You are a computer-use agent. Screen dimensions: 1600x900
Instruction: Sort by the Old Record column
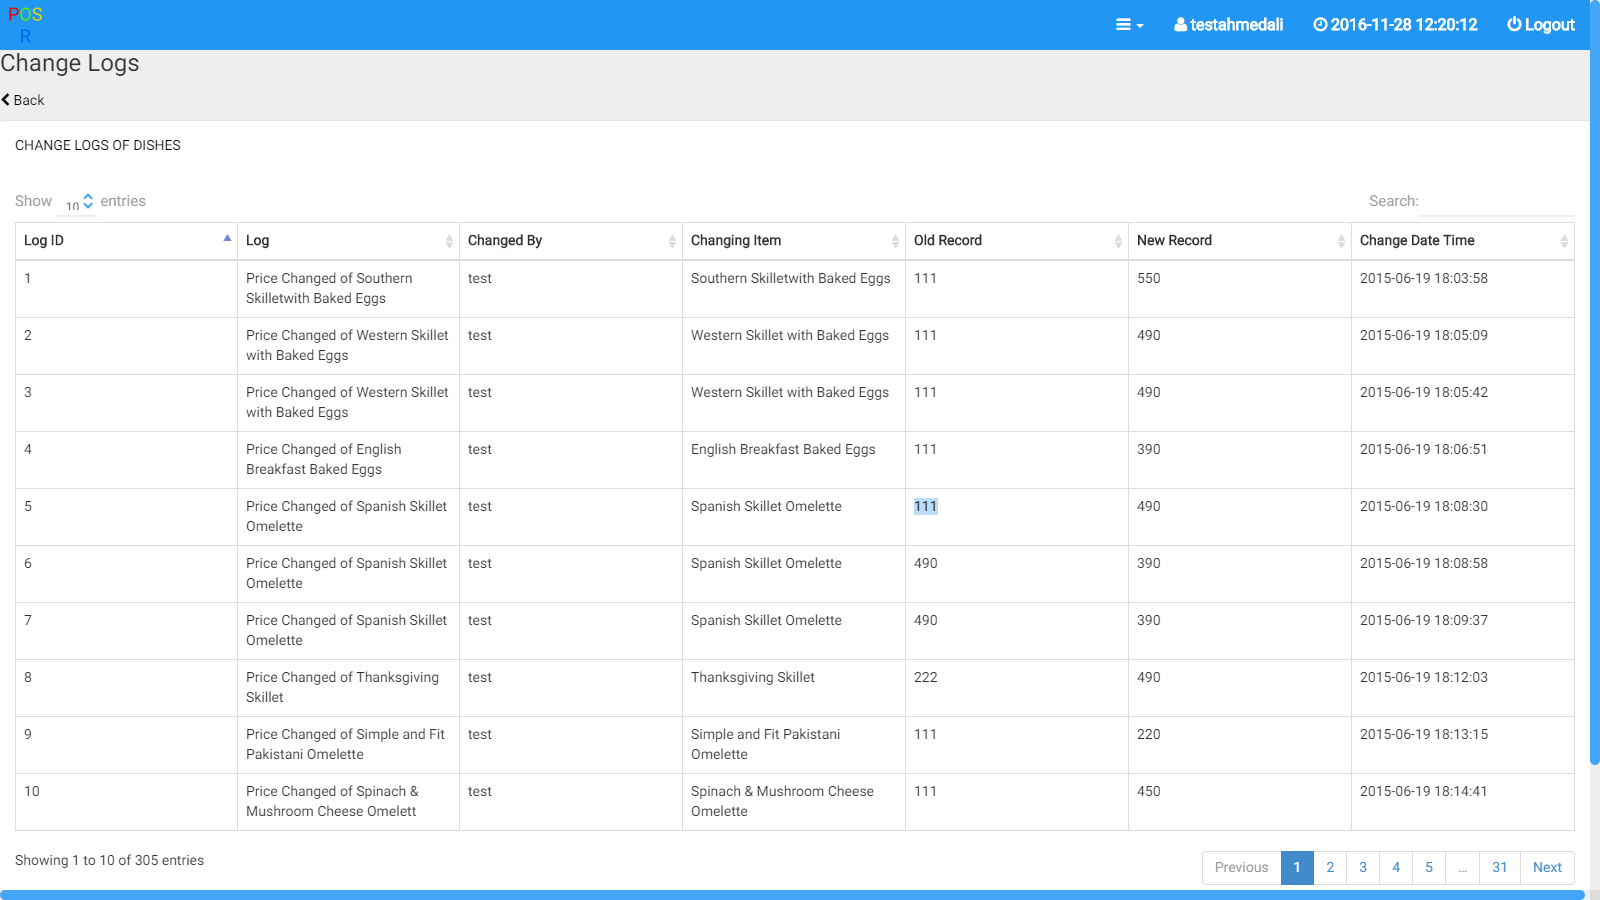point(1016,241)
